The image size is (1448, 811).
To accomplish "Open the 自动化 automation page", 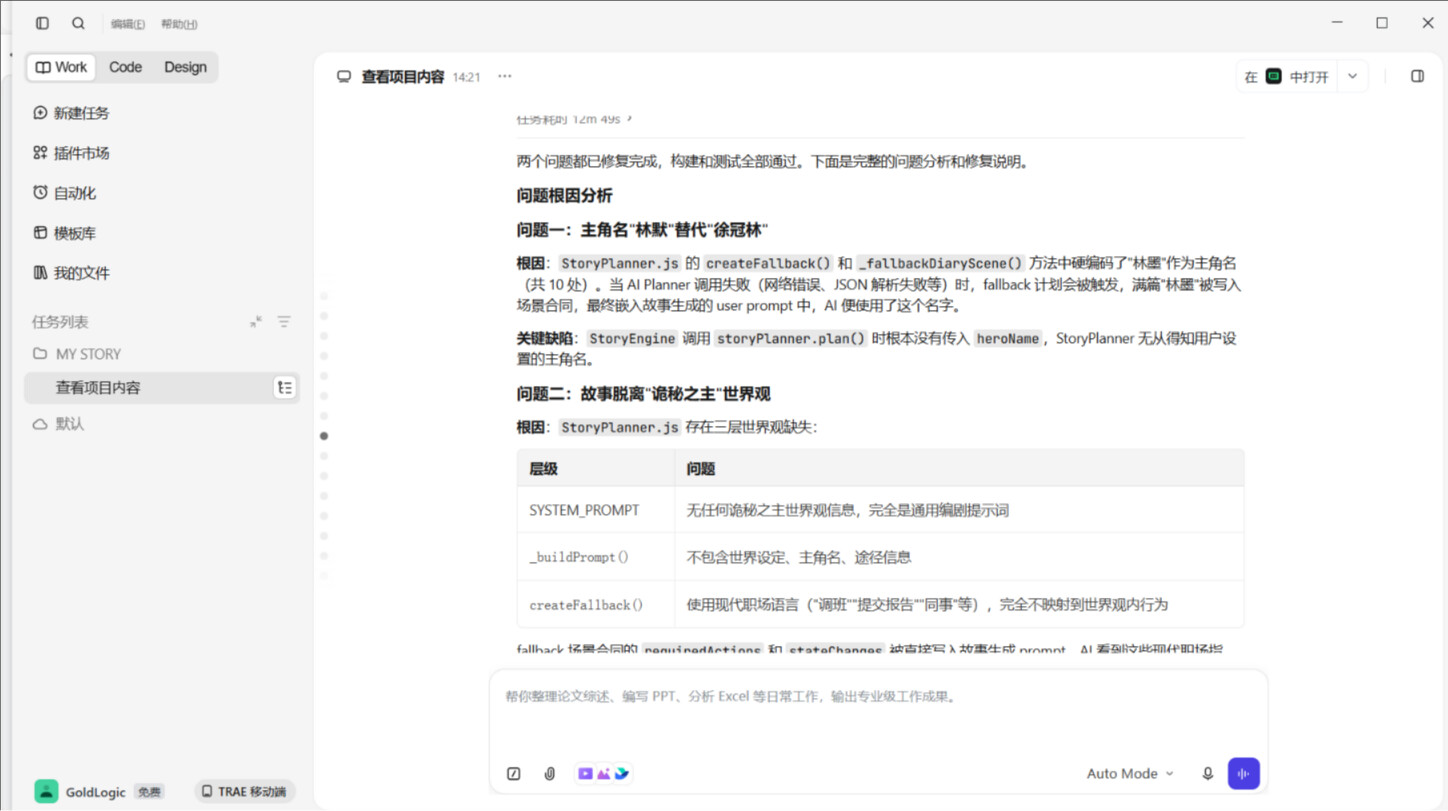I will coord(64,193).
